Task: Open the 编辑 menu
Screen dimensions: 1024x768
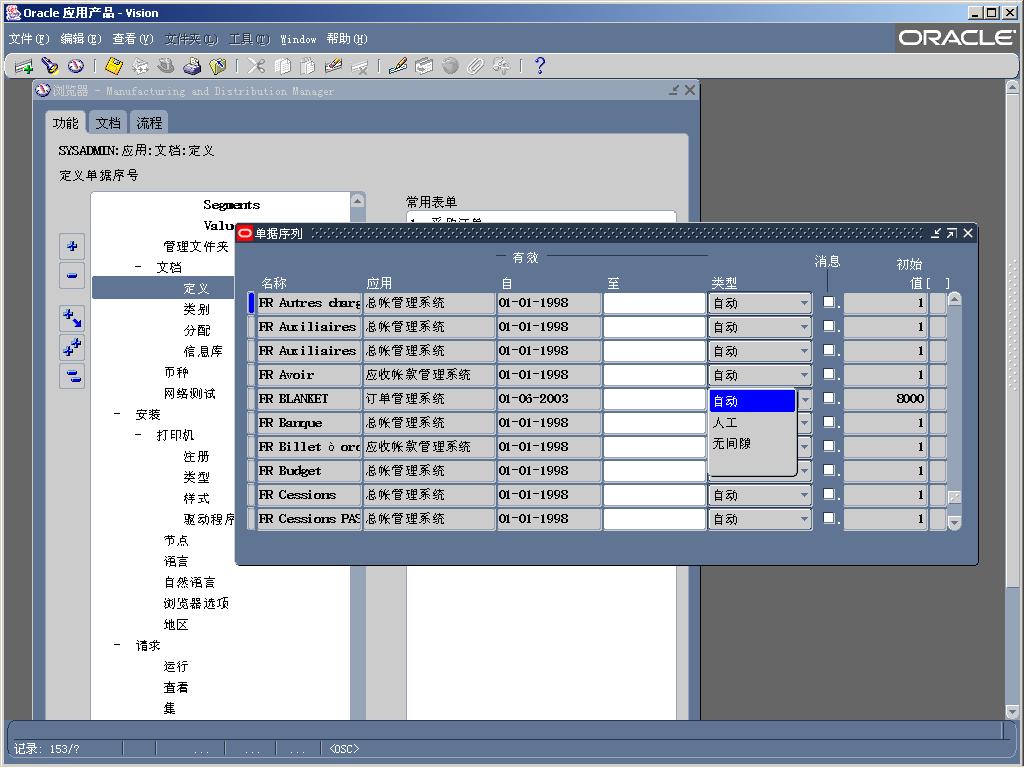Action: (x=81, y=39)
